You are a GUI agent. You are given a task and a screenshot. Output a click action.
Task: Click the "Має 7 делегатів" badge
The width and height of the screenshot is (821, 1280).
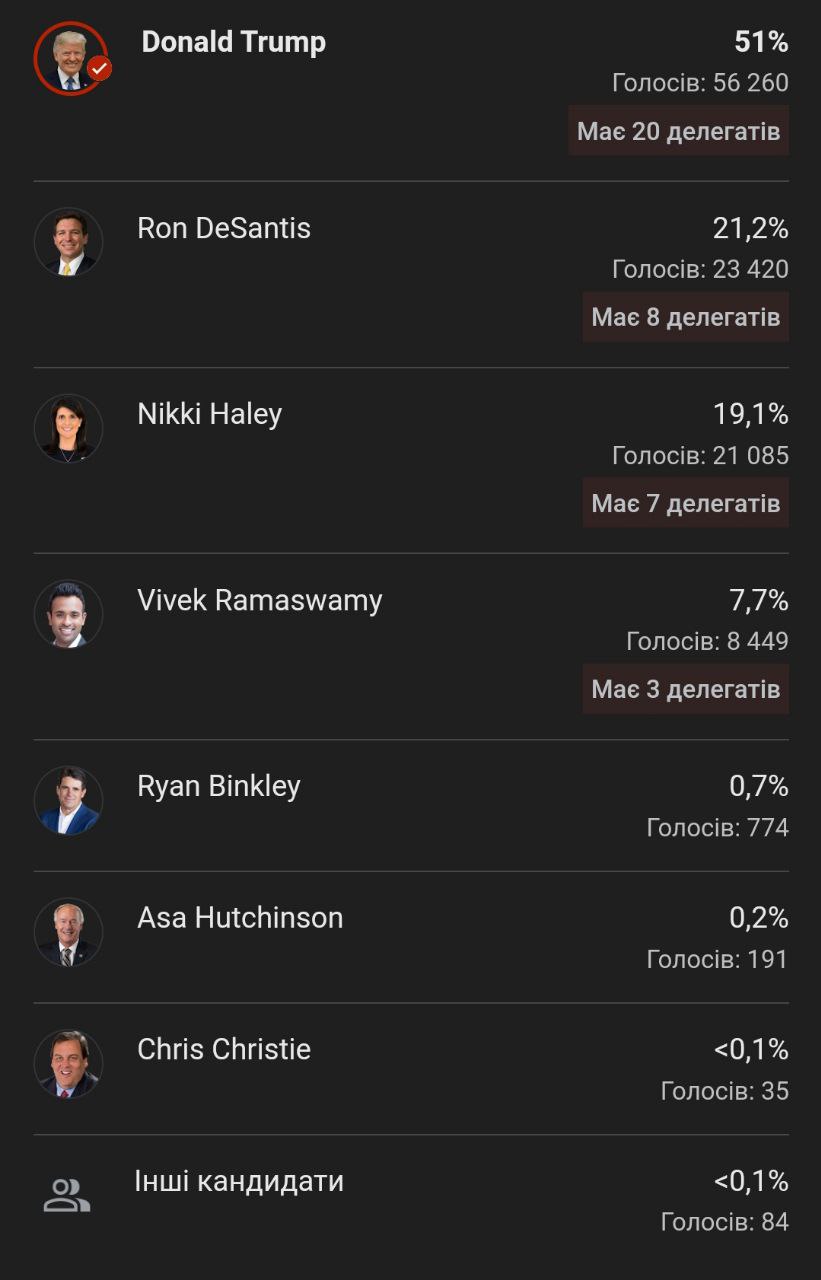click(685, 503)
